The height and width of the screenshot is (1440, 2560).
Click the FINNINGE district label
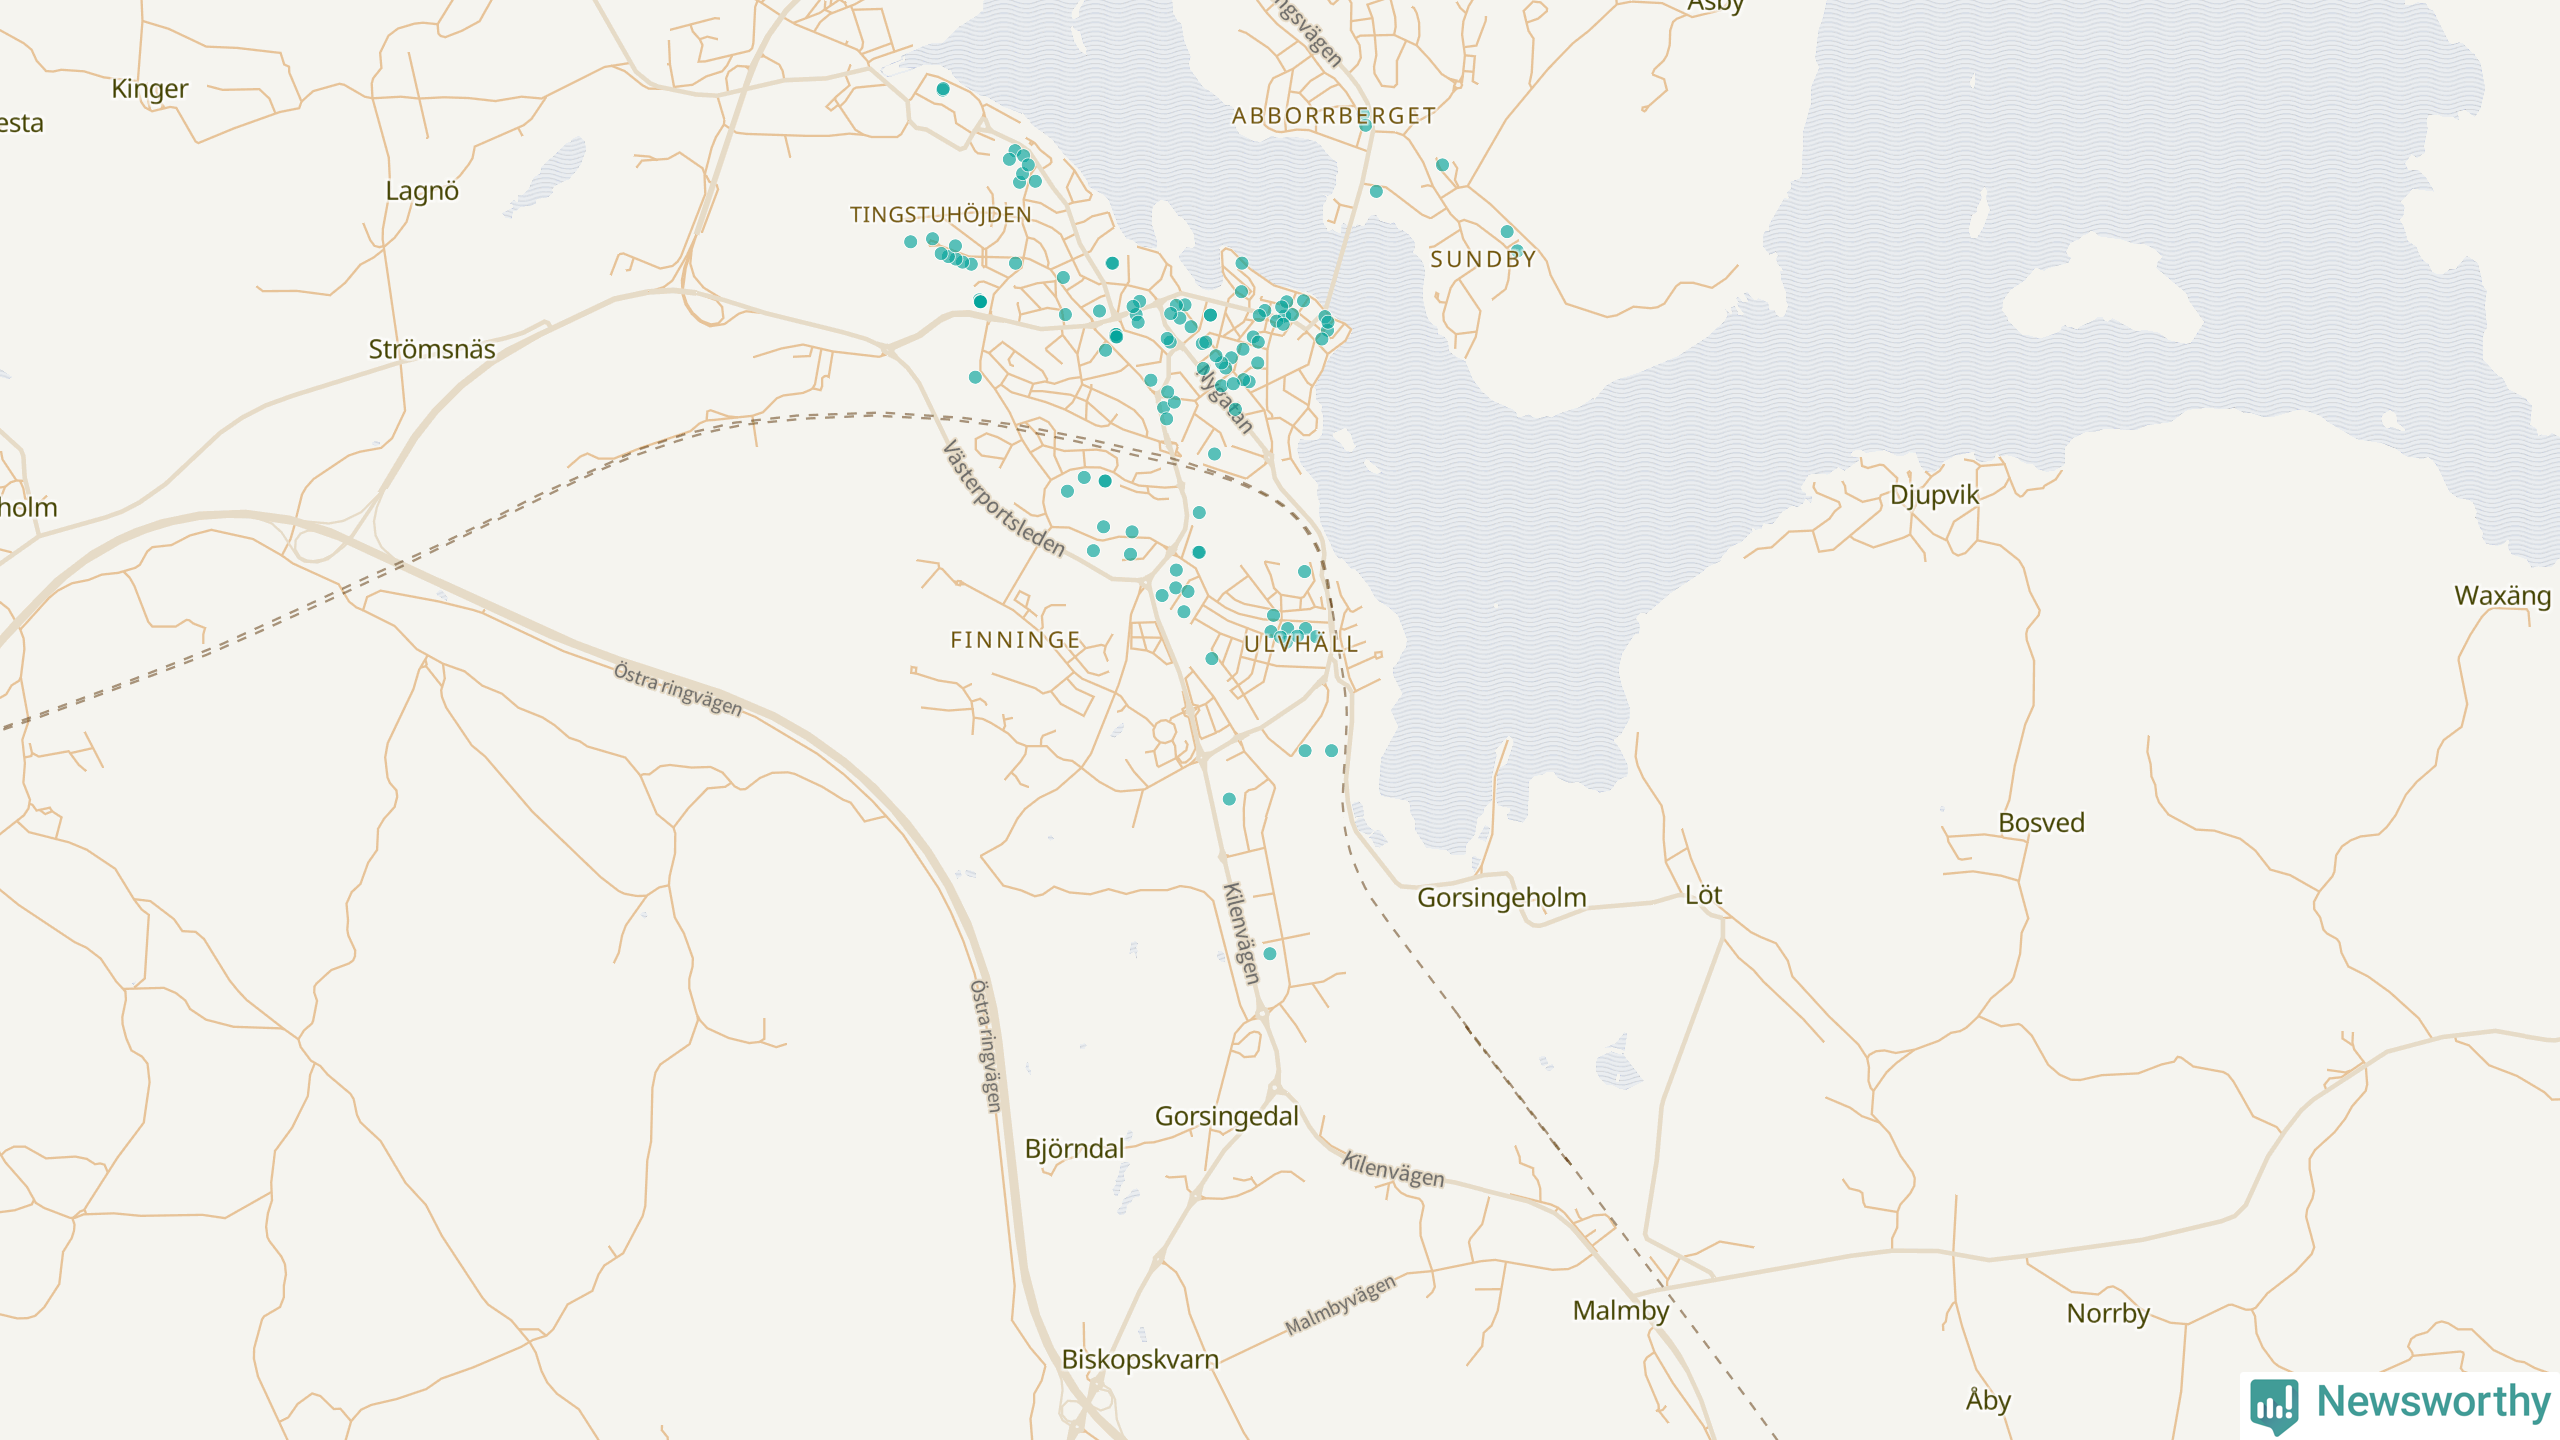(x=1015, y=640)
